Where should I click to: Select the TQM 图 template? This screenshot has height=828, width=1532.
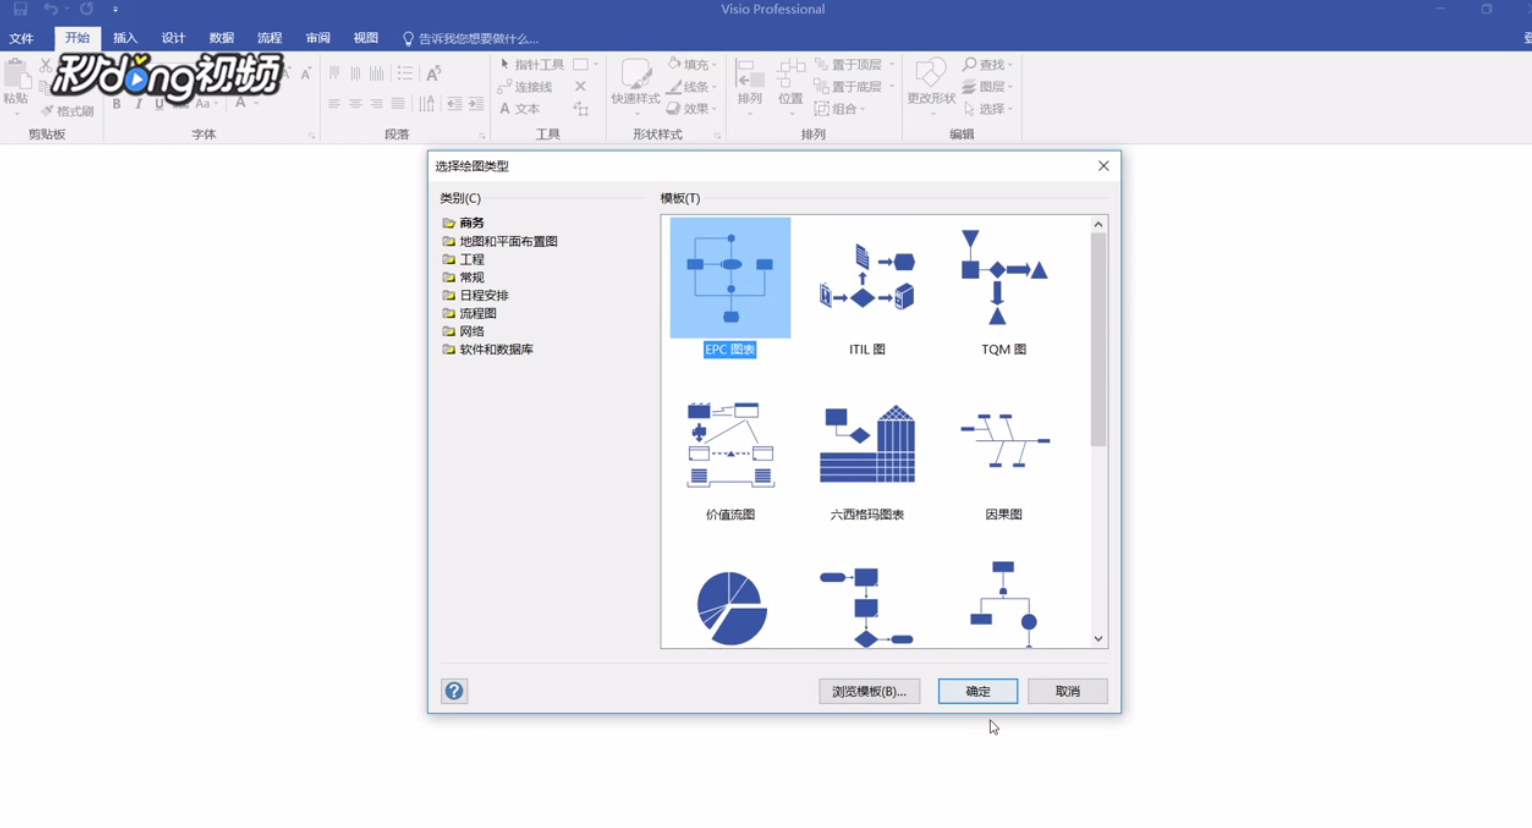(x=1004, y=278)
